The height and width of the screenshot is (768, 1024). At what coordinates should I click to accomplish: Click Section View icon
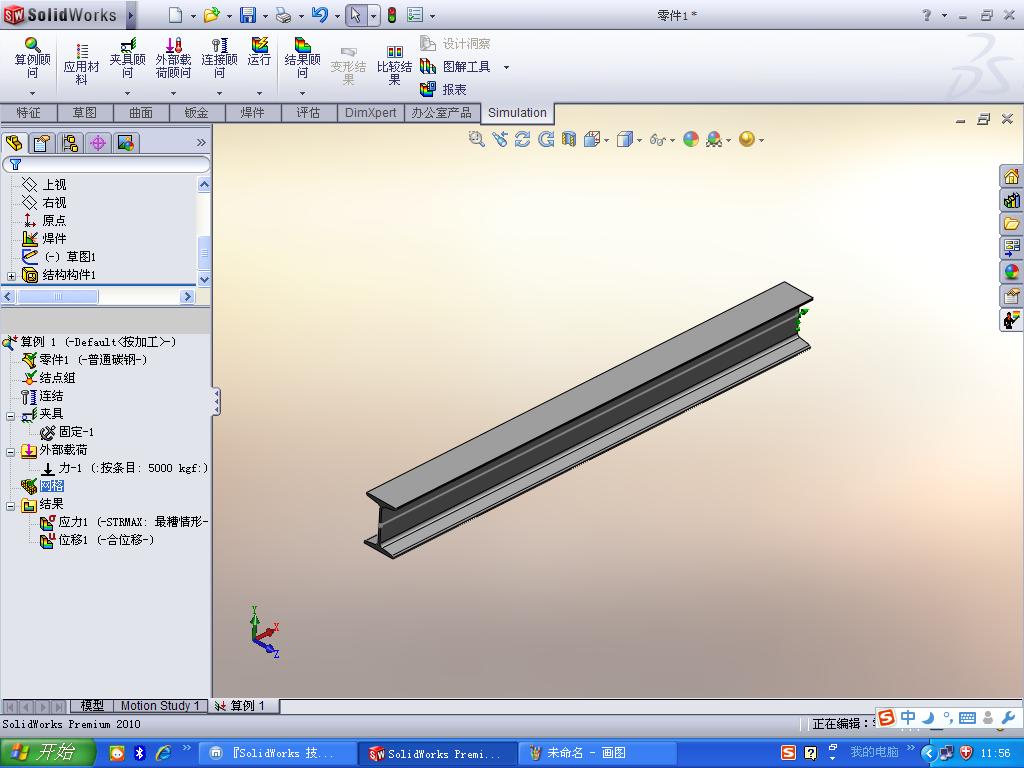(x=569, y=138)
